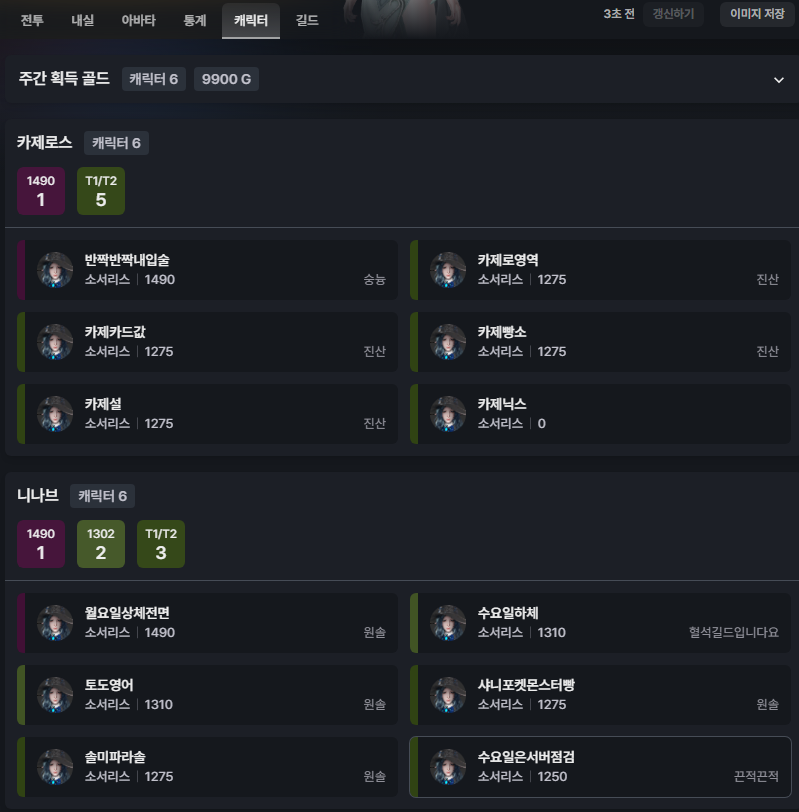Image resolution: width=799 pixels, height=812 pixels.
Task: Open the 샤니포켓몬스터빵 character card
Action: click(x=600, y=695)
